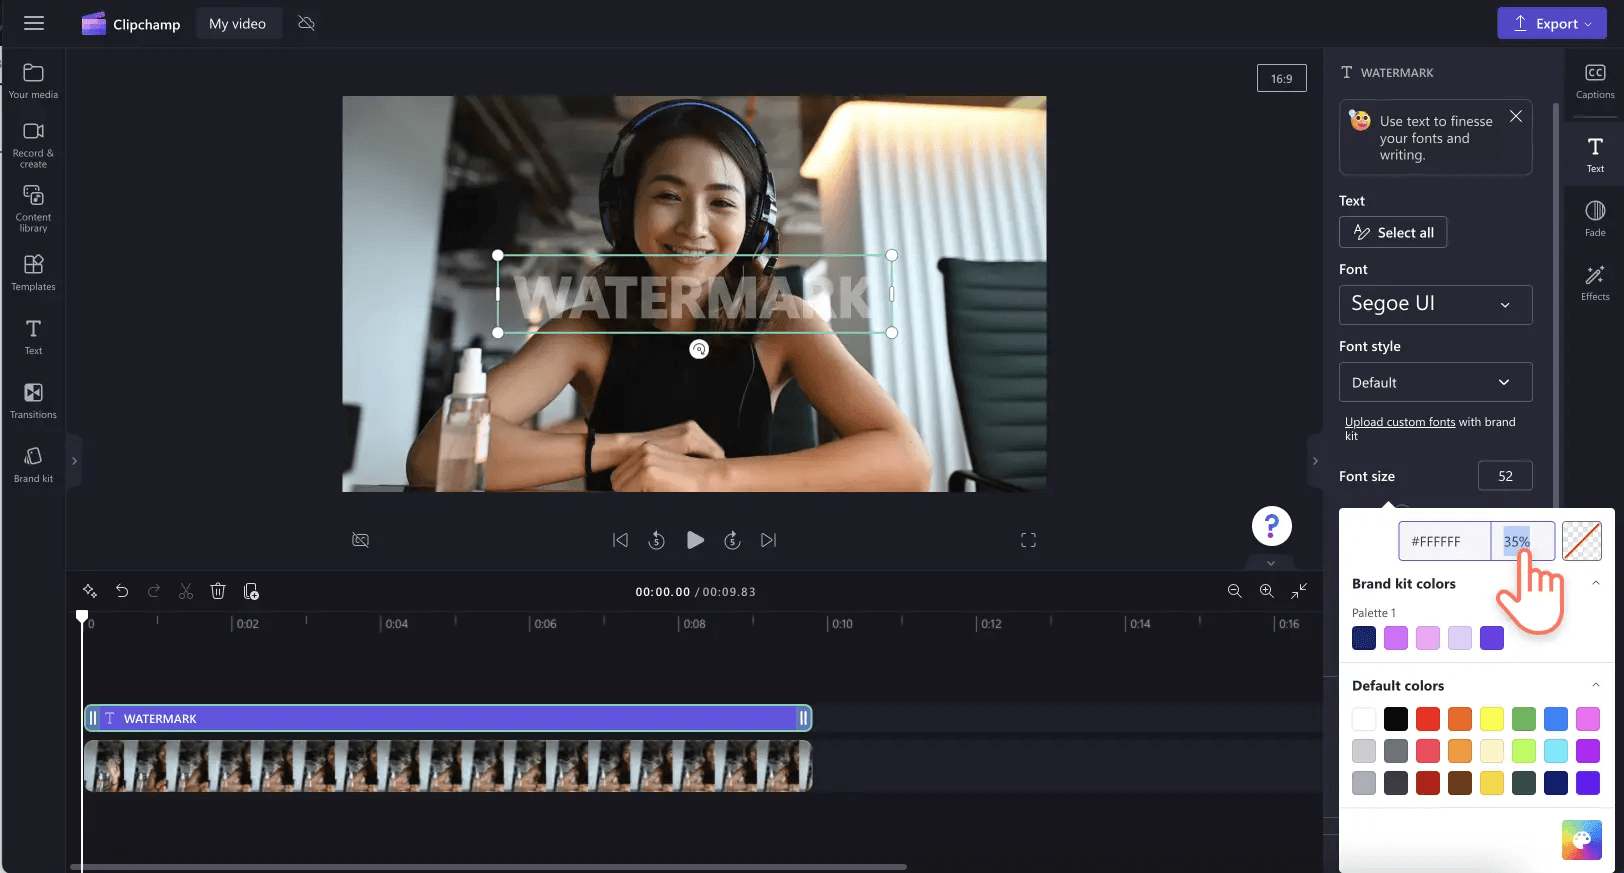The image size is (1624, 873).
Task: Open the Brand kit panel
Action: [33, 464]
